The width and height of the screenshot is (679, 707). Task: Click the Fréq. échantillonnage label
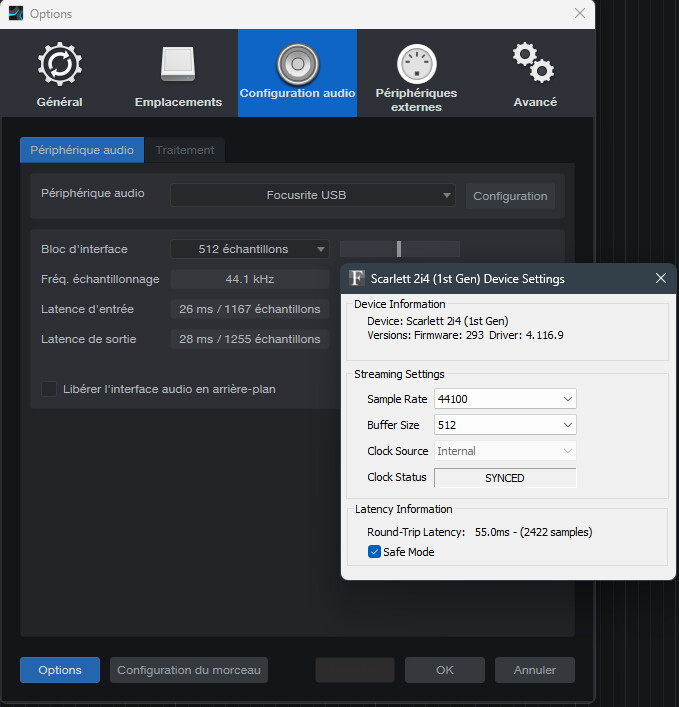100,280
